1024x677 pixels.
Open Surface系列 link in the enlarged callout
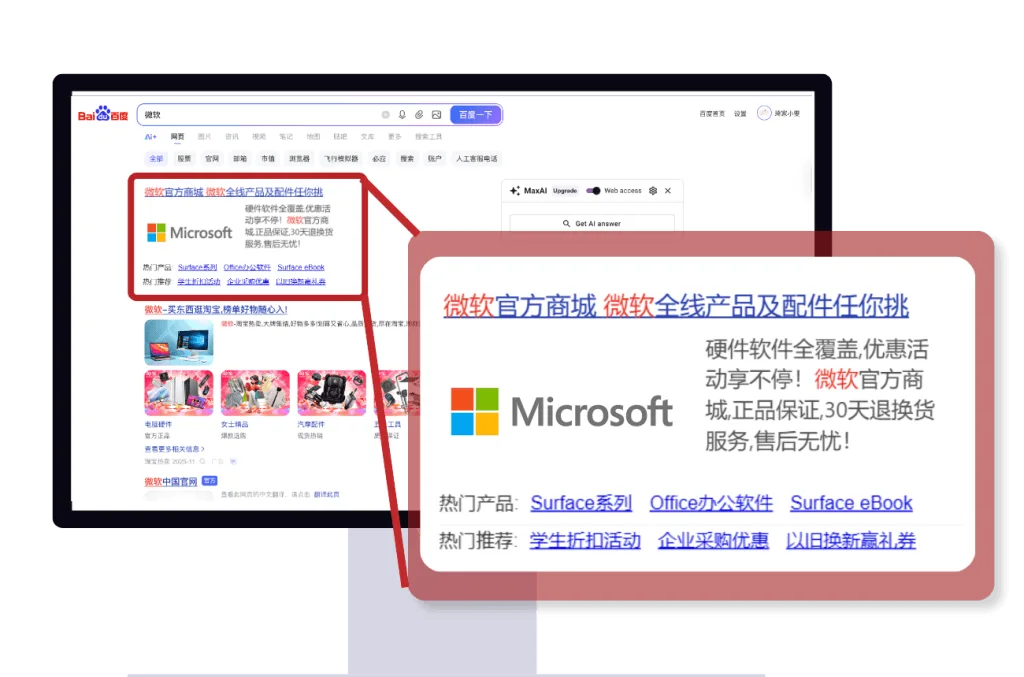click(x=581, y=503)
